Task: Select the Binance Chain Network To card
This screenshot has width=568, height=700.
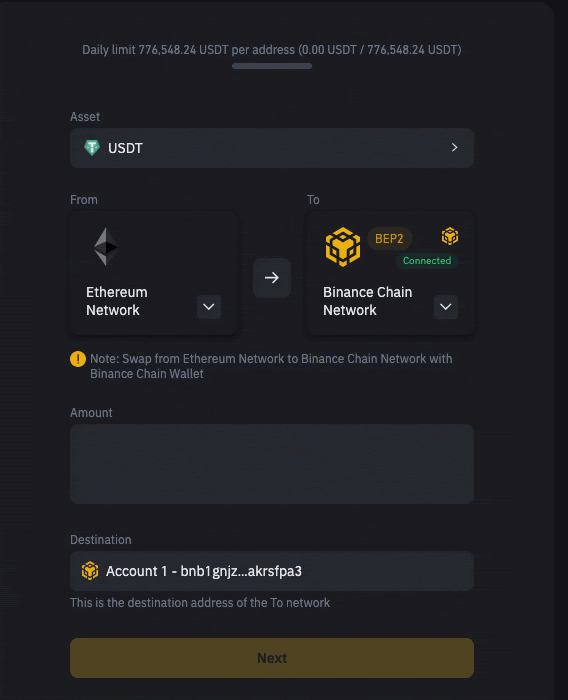Action: click(390, 273)
